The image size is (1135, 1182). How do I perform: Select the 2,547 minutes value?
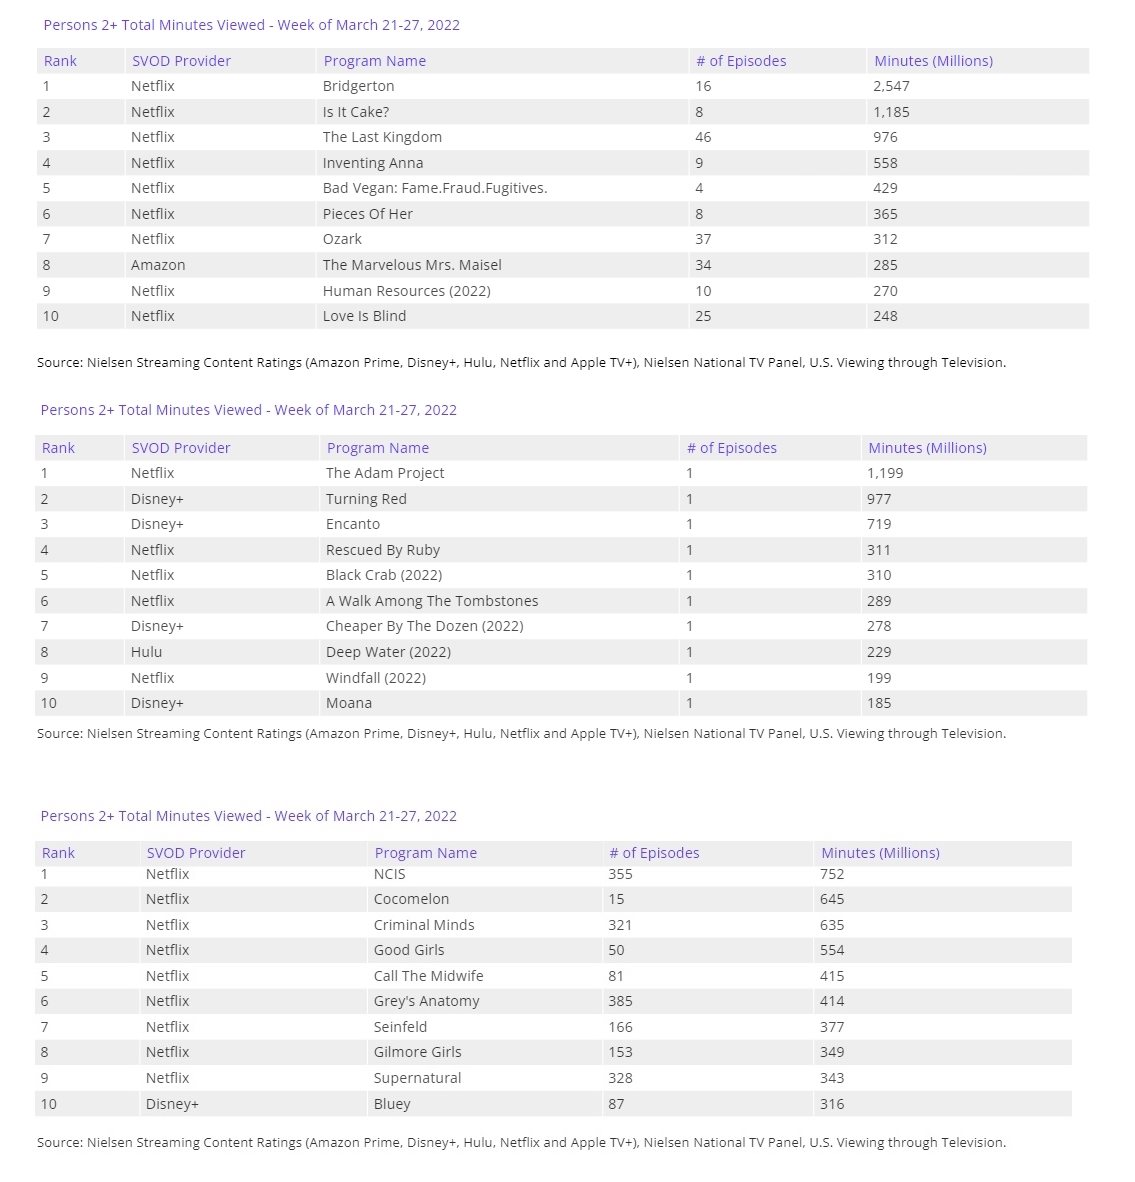pos(891,86)
